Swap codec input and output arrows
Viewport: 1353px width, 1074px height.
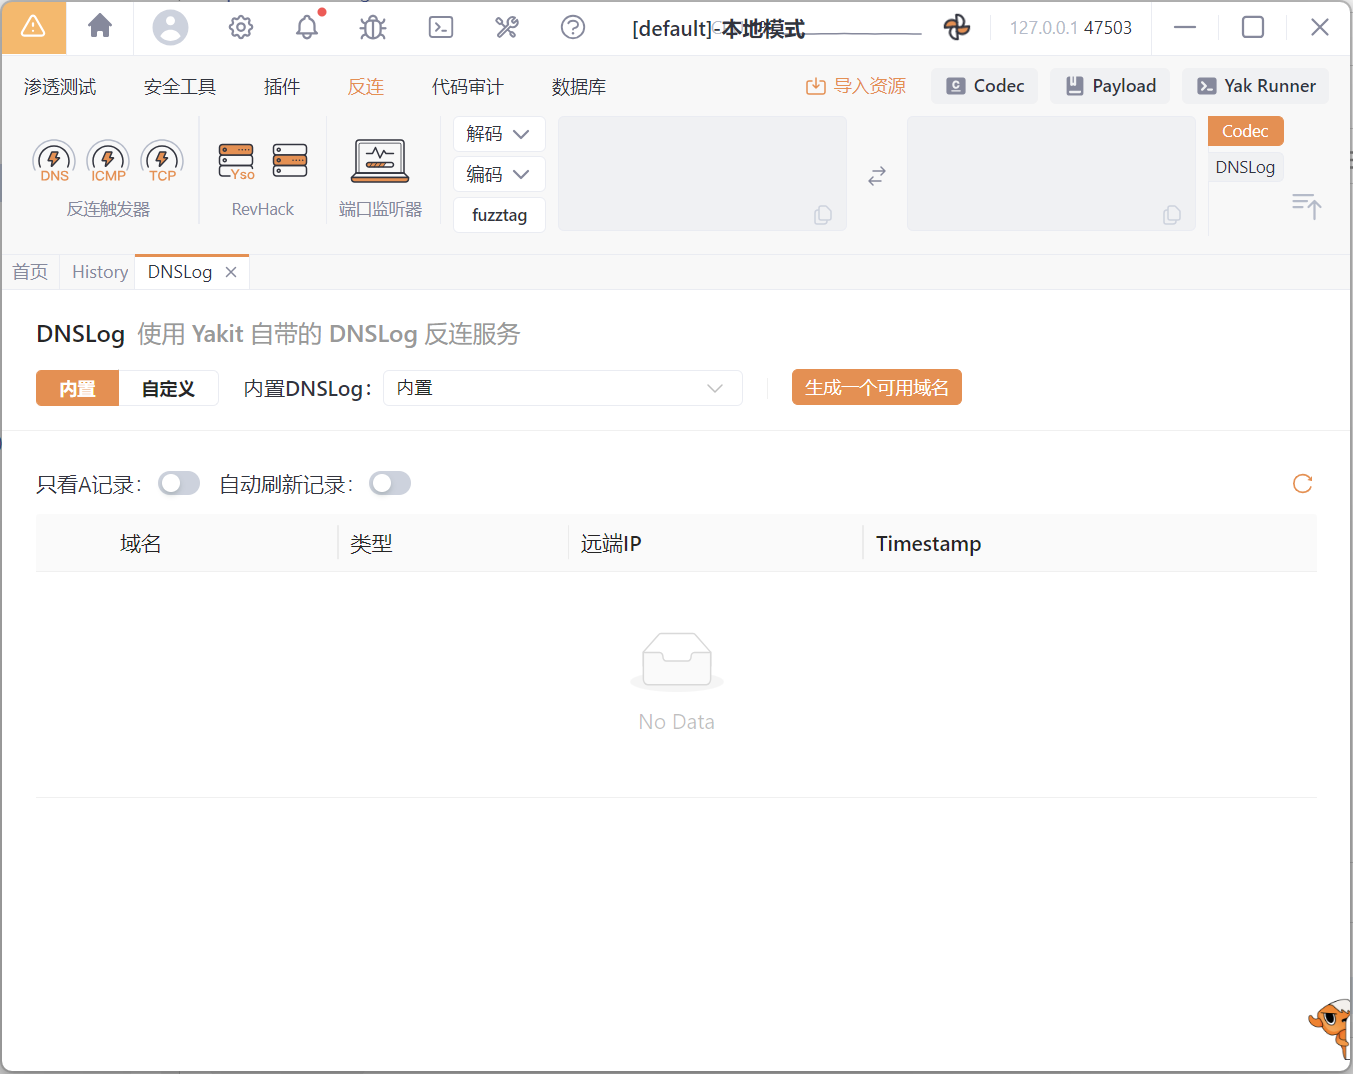click(x=877, y=176)
